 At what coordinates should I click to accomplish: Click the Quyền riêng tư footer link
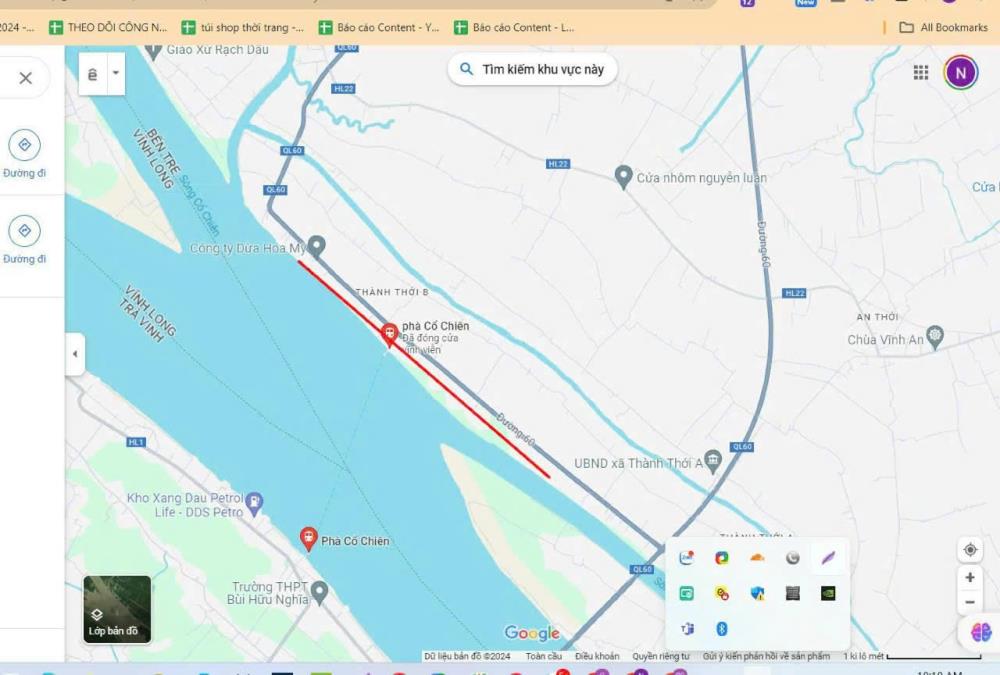pos(661,656)
